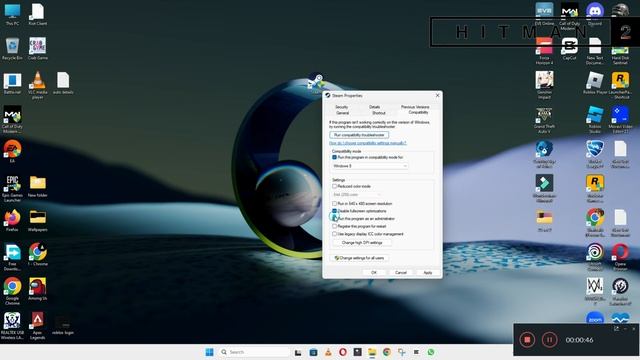The image size is (640, 360).
Task: Open Opera from the taskbar
Action: (342, 352)
